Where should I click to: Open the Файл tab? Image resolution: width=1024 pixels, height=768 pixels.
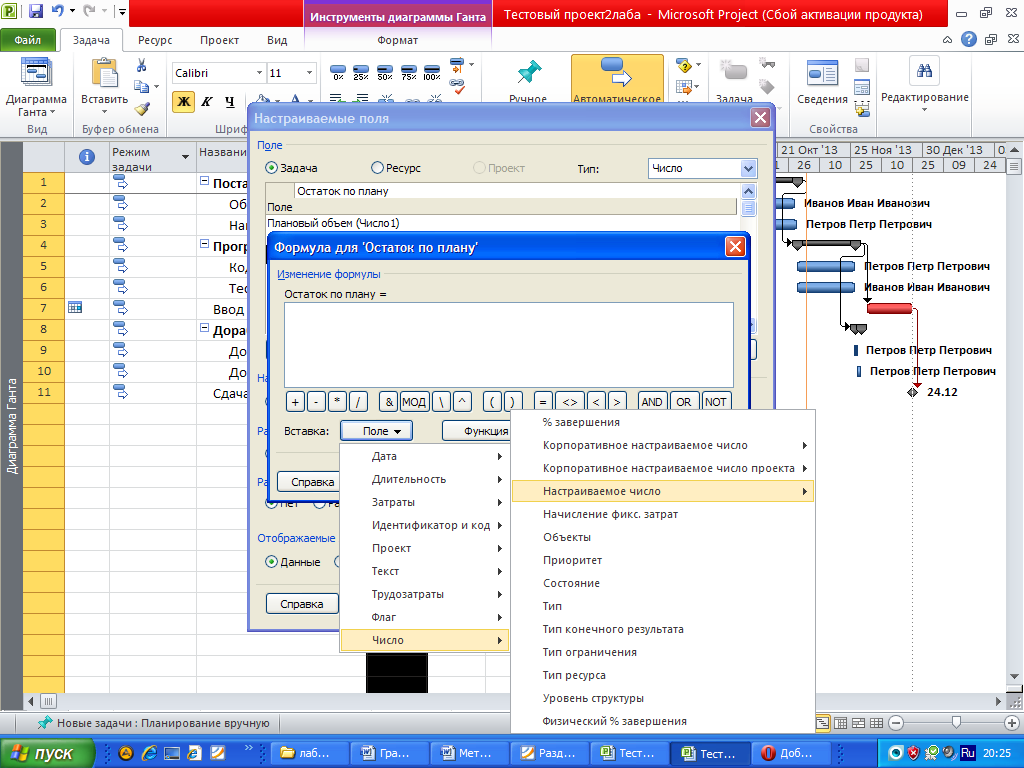click(x=28, y=40)
